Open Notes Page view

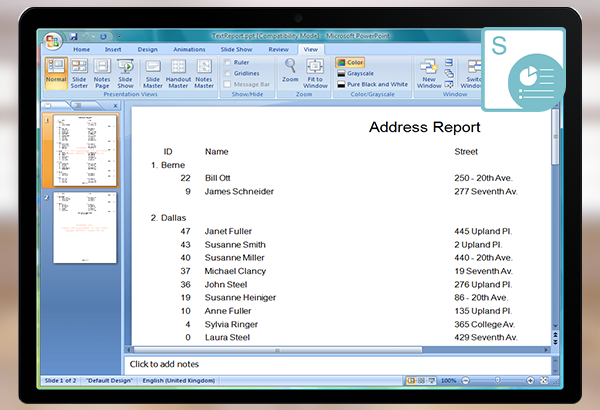(101, 72)
